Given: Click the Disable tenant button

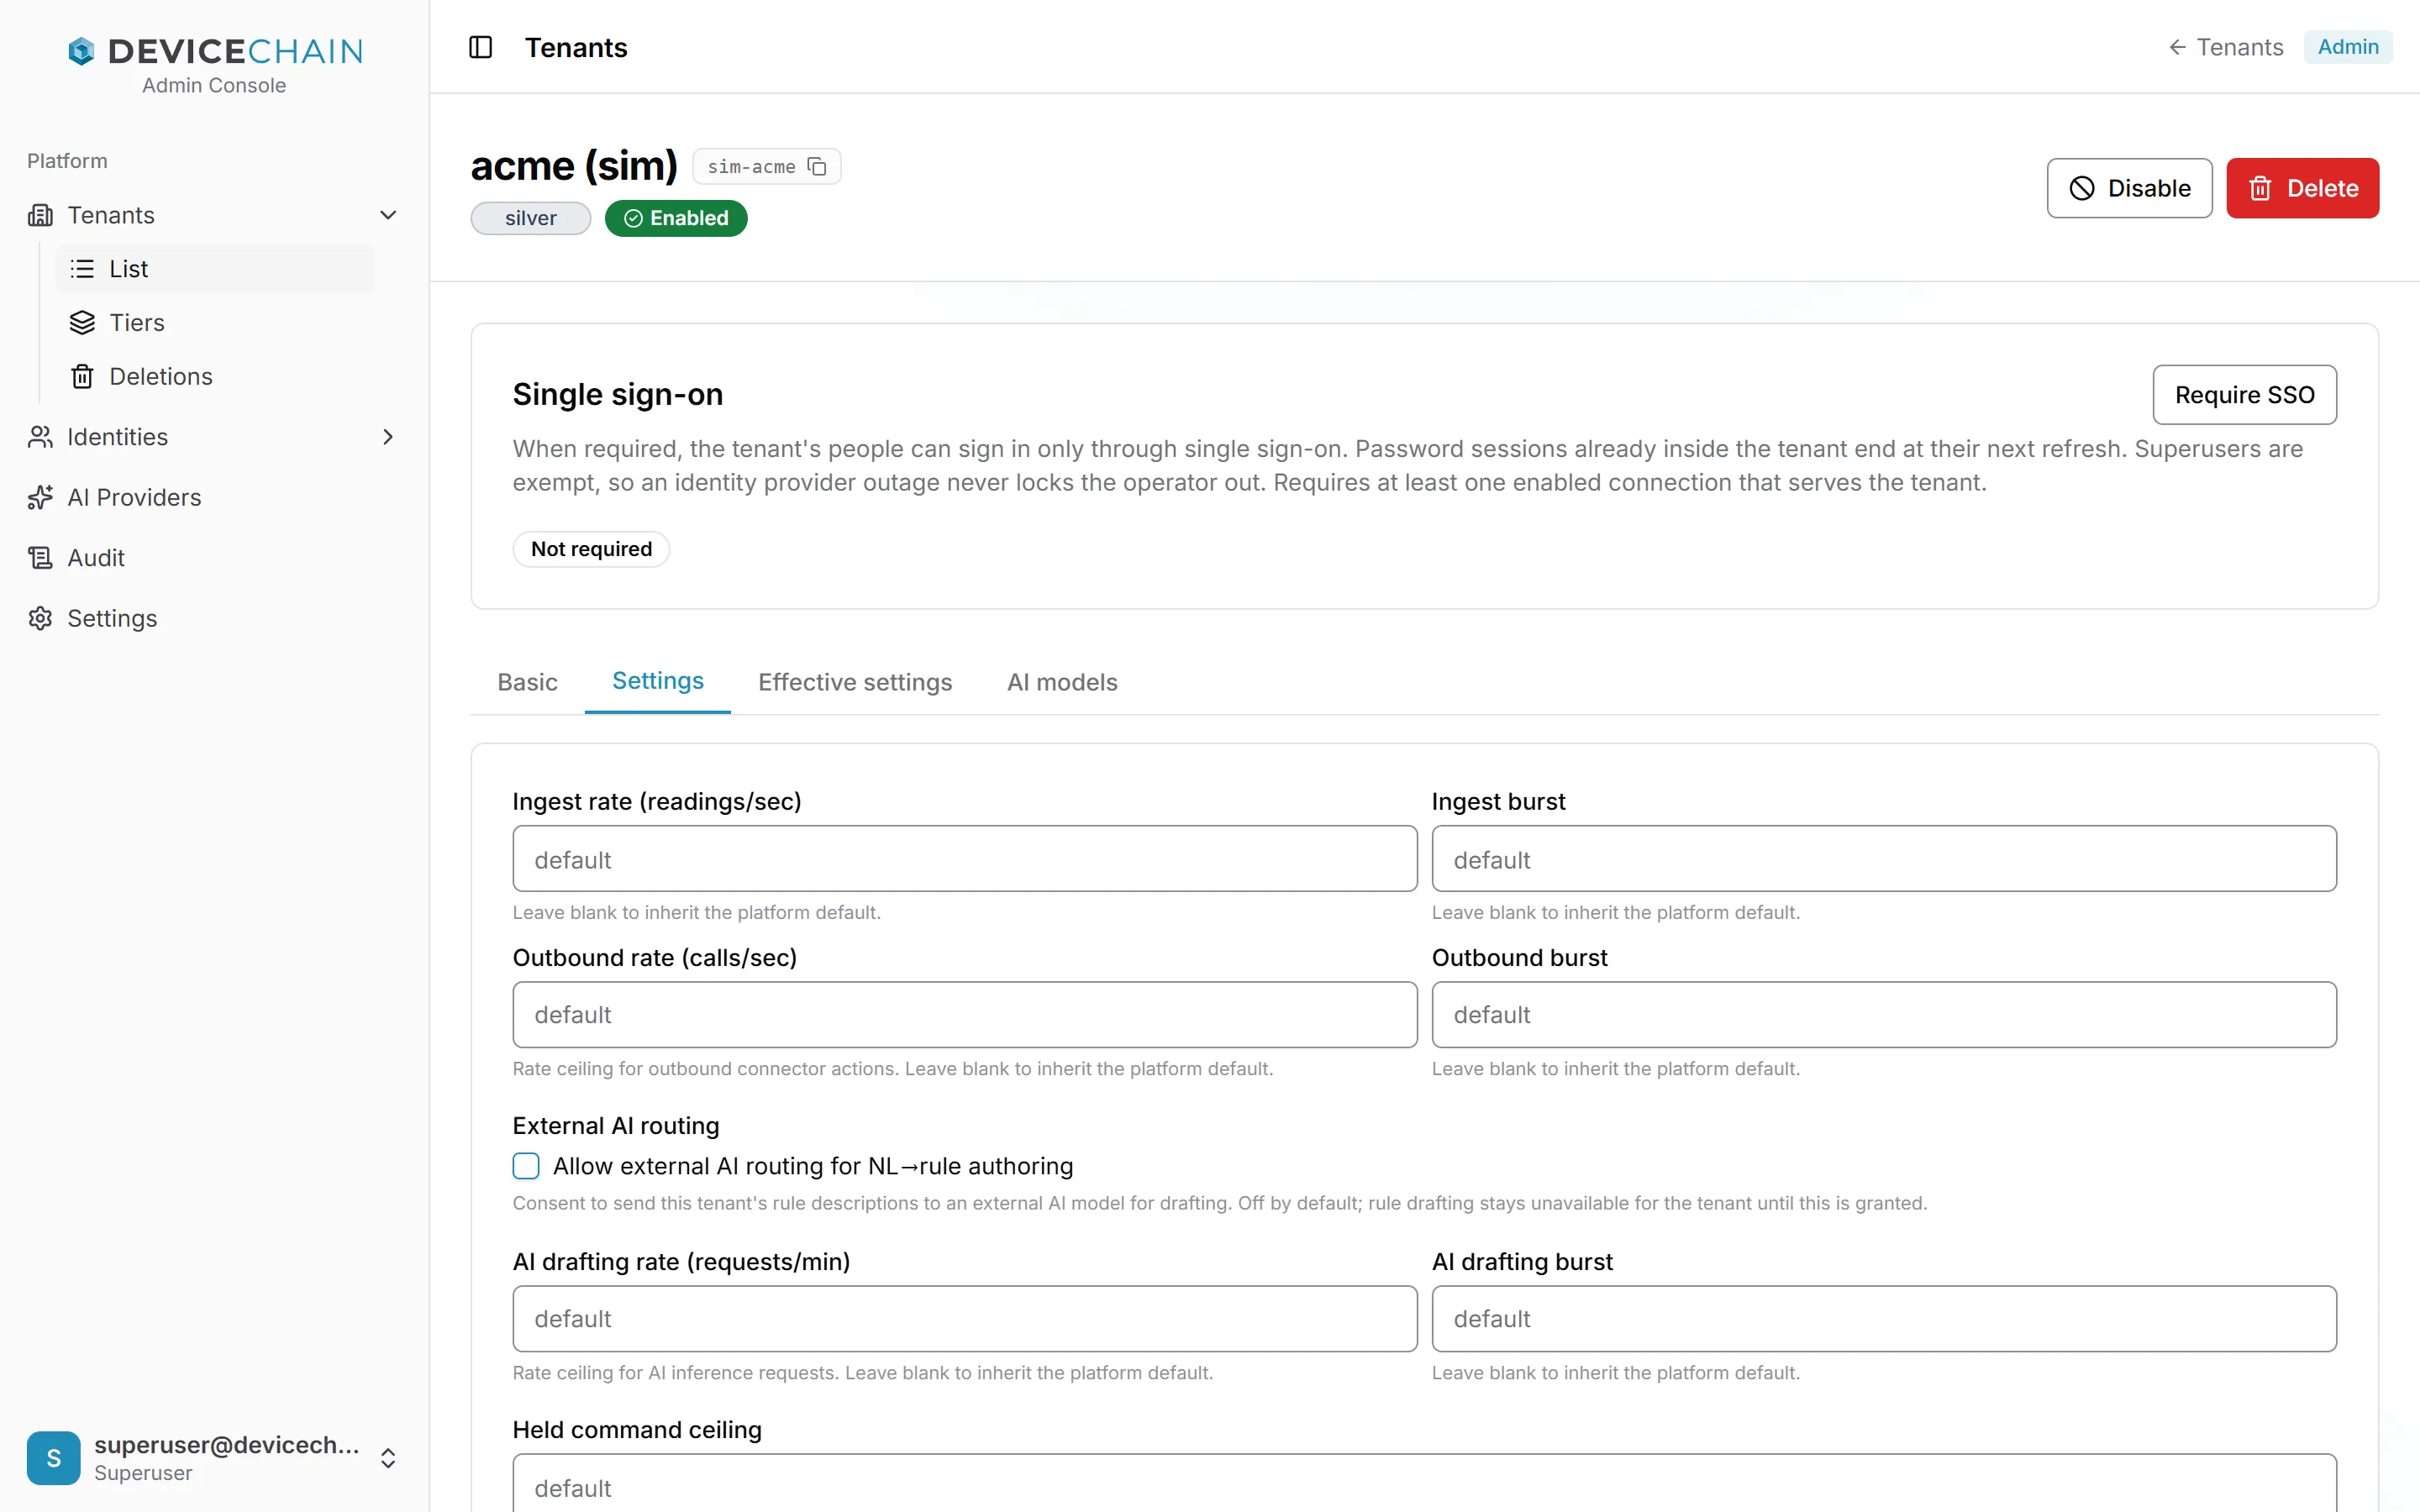Looking at the screenshot, I should click(x=2129, y=188).
